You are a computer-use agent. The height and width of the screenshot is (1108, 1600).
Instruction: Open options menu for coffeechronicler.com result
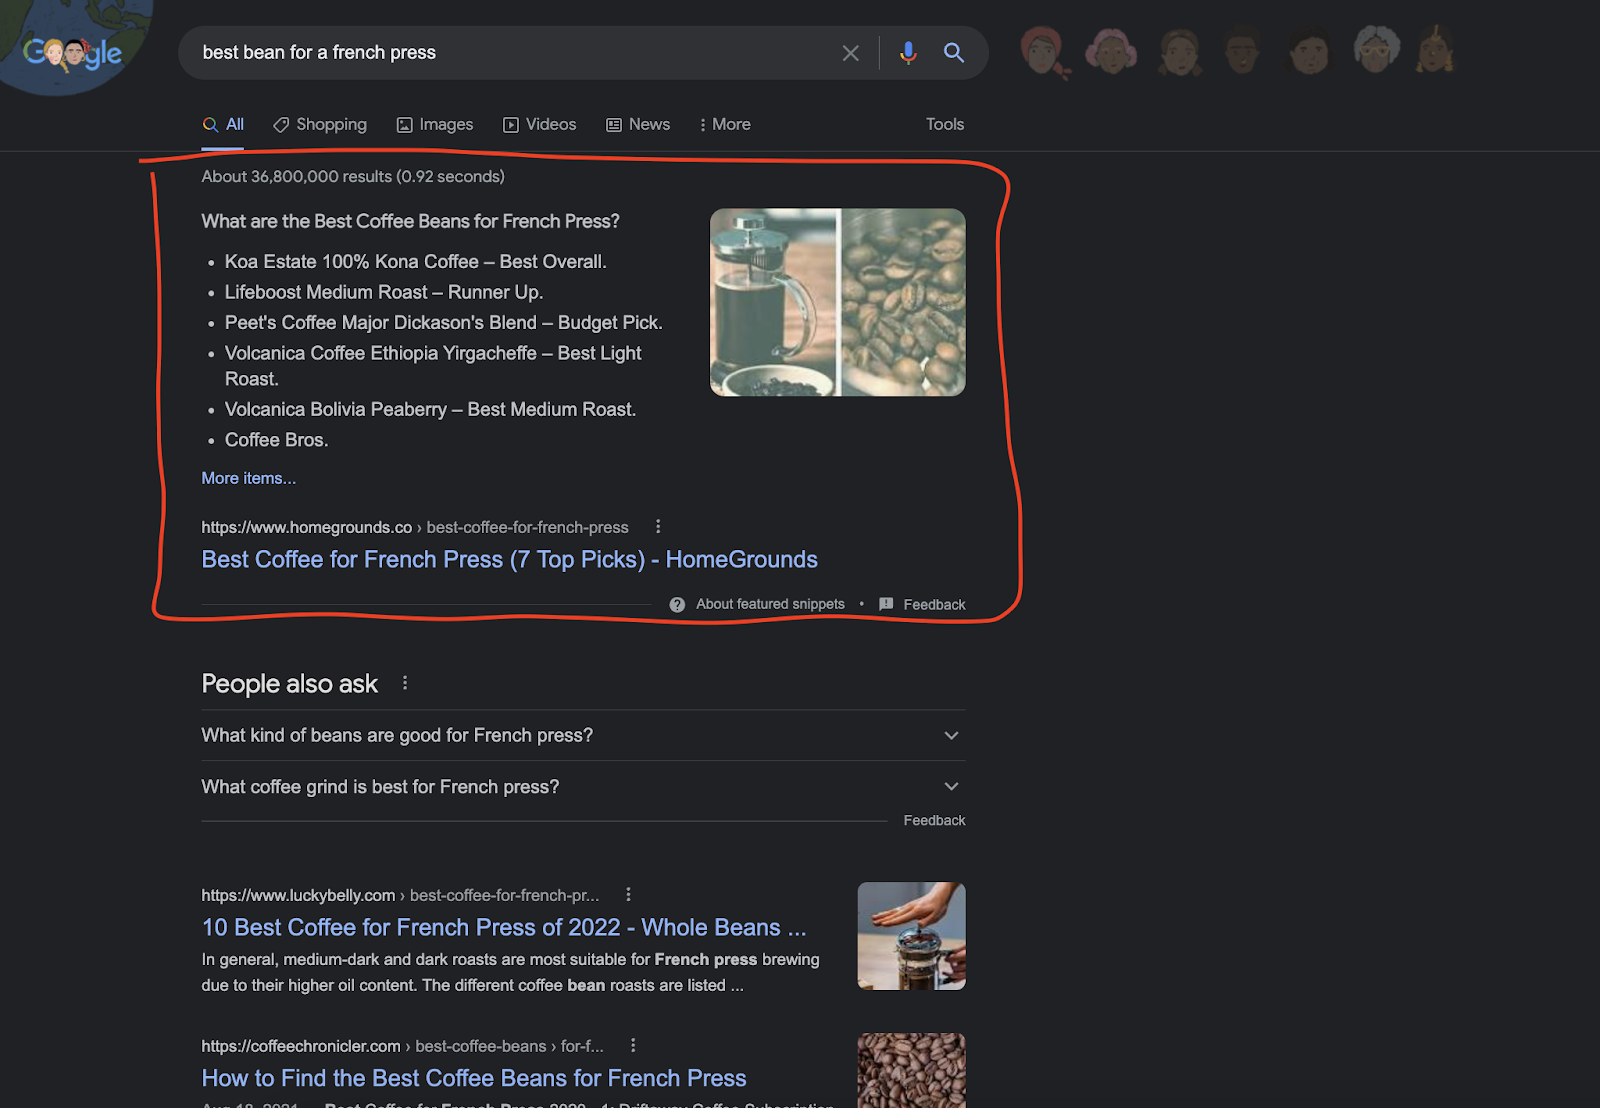pyautogui.click(x=633, y=1046)
